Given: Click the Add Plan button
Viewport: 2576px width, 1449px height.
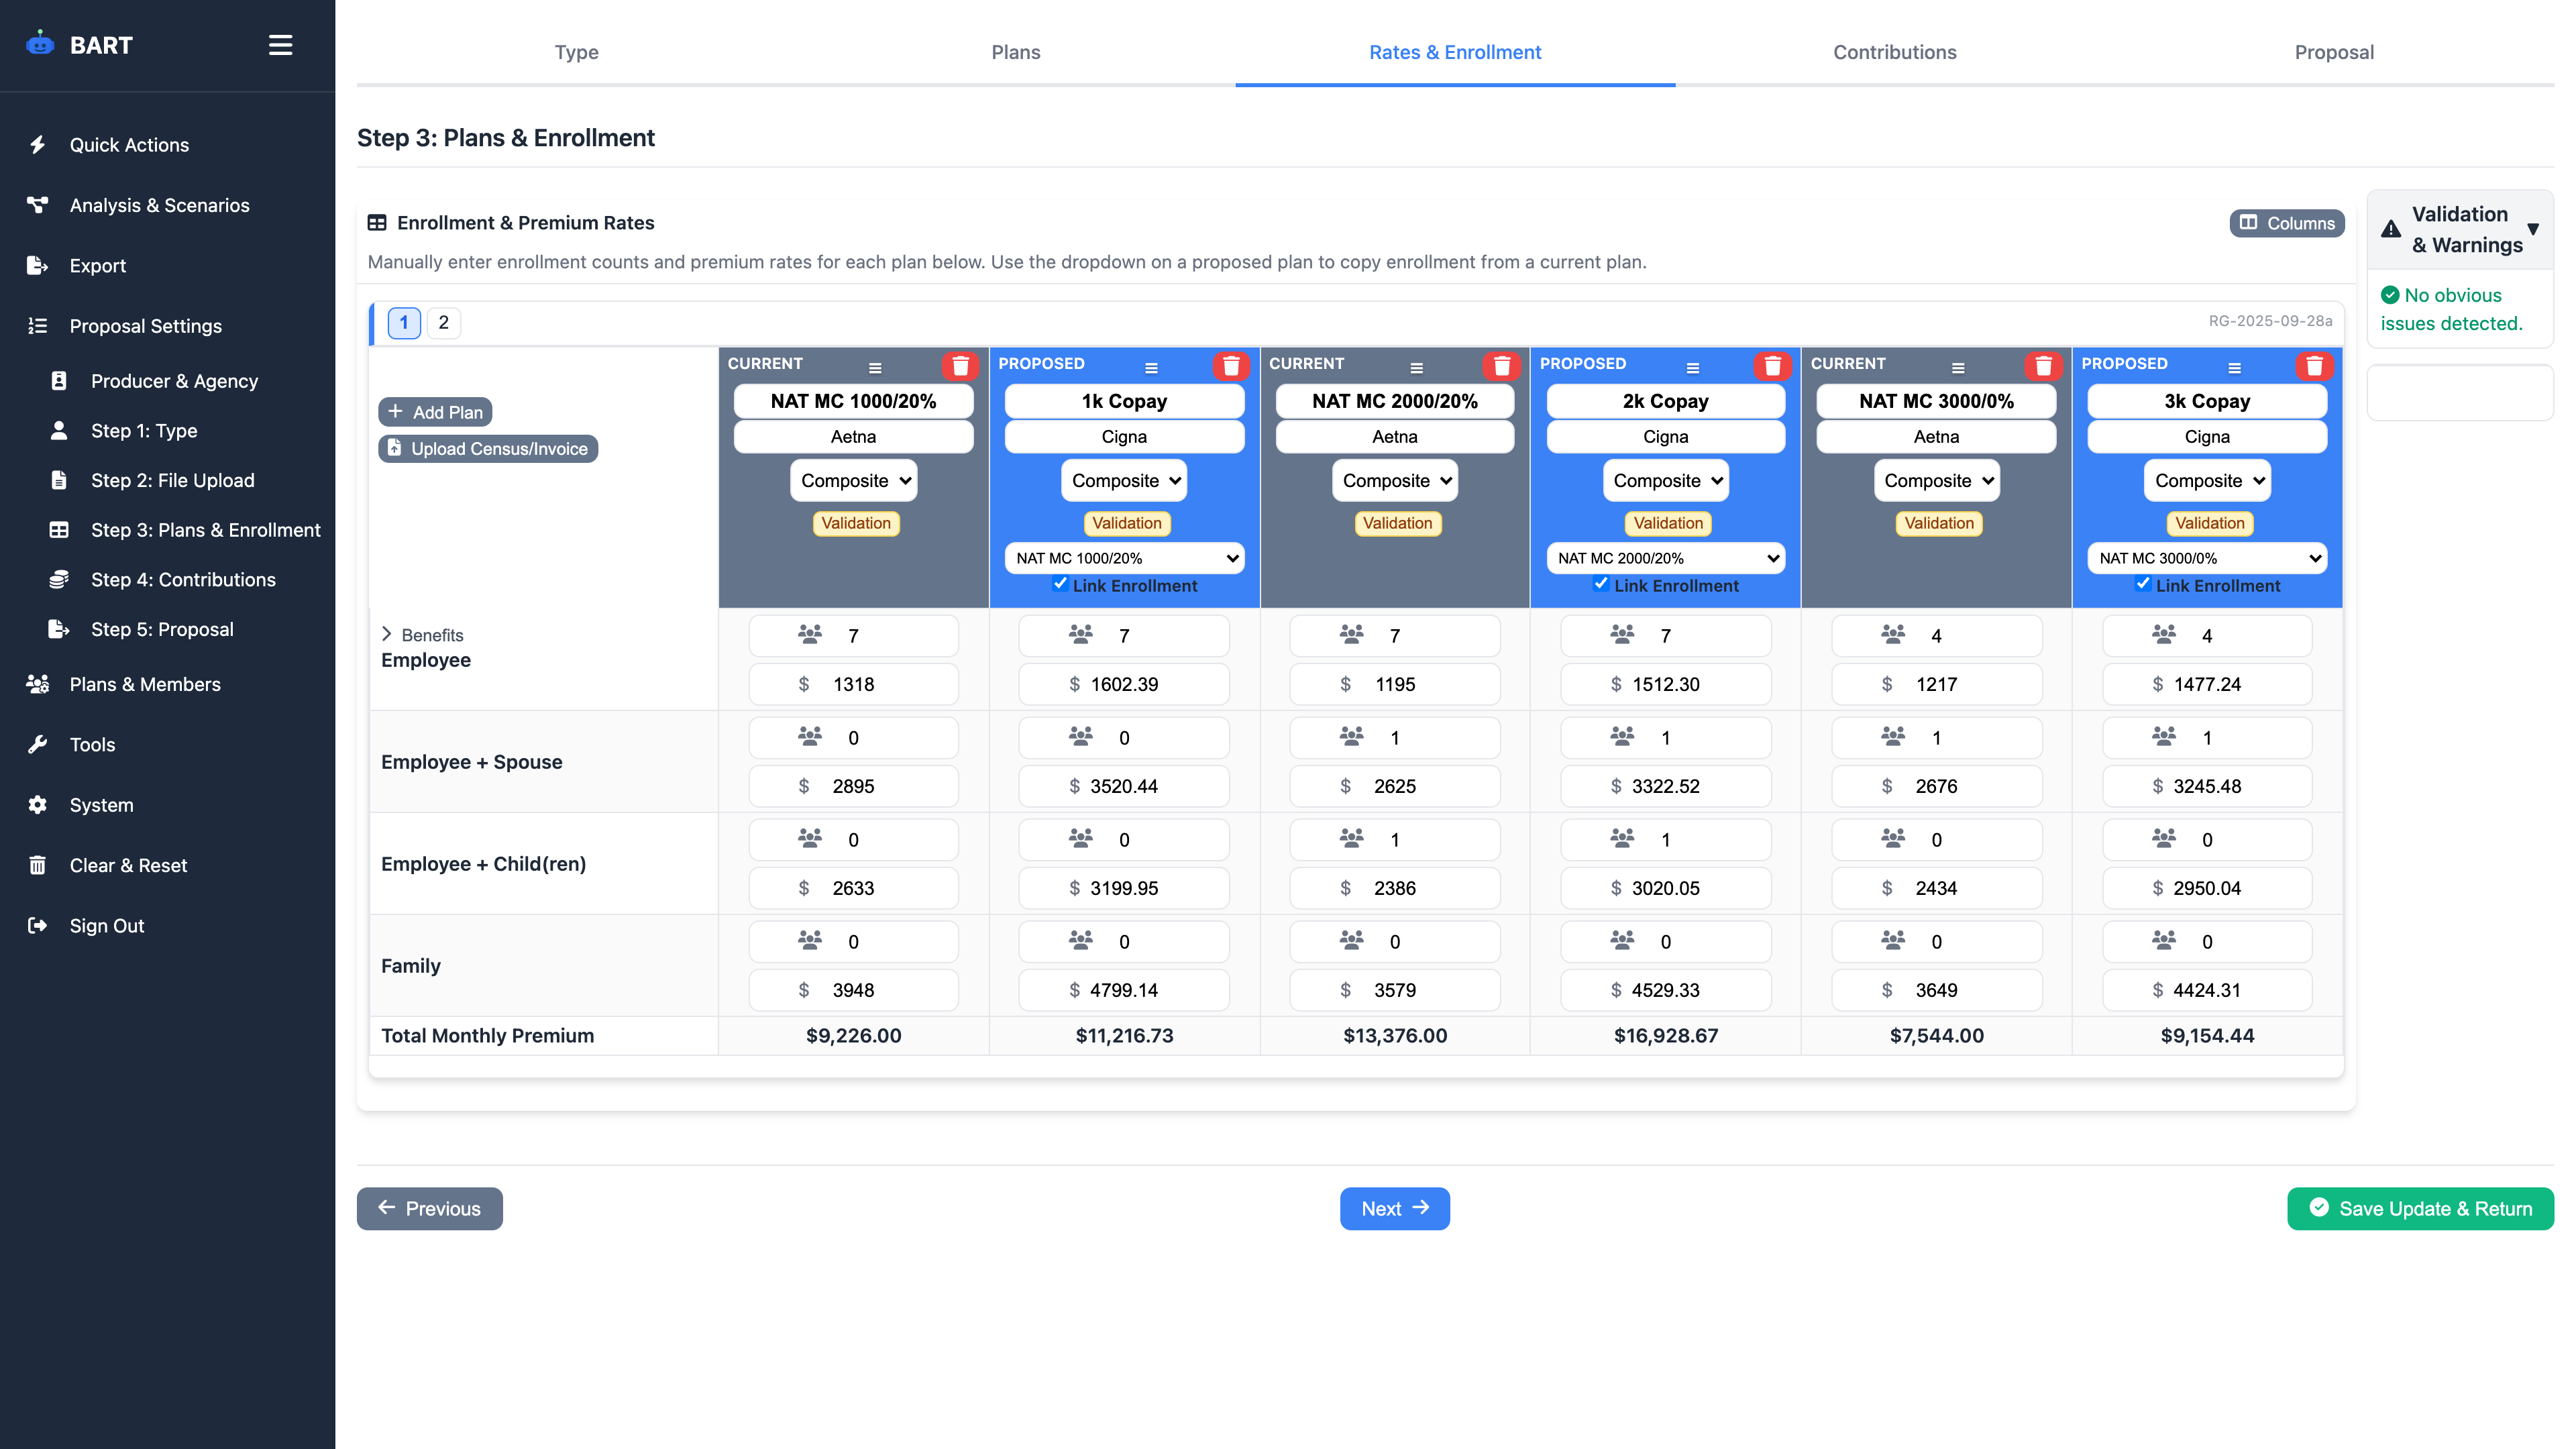Looking at the screenshot, I should (x=435, y=411).
